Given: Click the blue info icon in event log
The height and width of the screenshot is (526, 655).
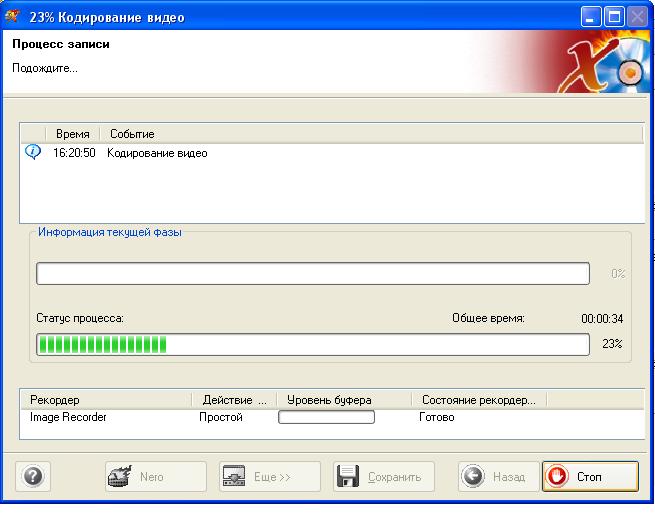Looking at the screenshot, I should click(x=33, y=152).
